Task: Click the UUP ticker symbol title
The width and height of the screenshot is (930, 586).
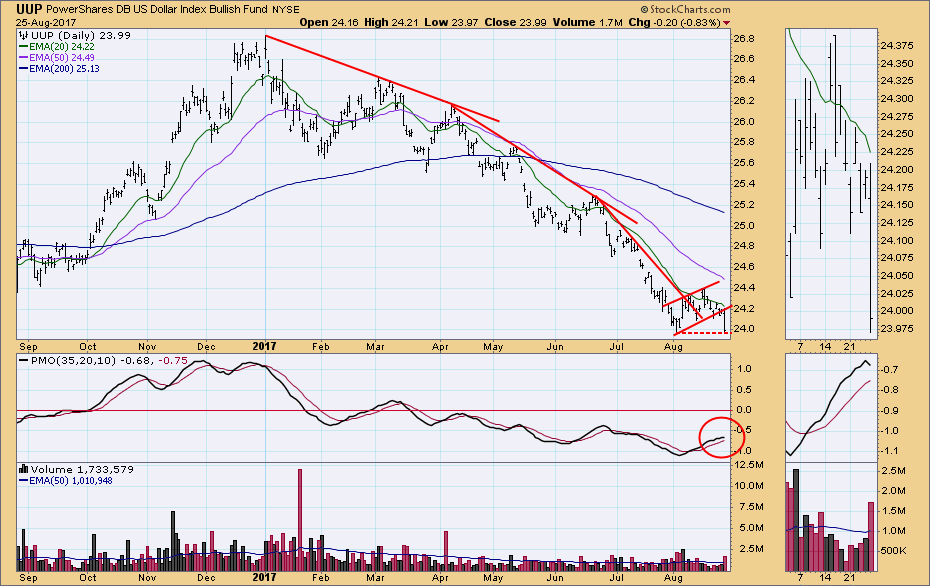Action: pos(28,9)
